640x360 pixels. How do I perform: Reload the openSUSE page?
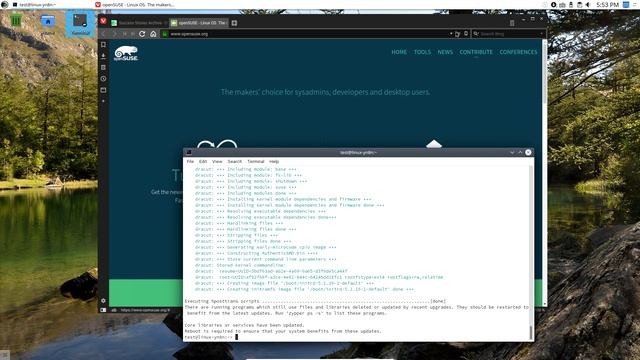pyautogui.click(x=142, y=34)
